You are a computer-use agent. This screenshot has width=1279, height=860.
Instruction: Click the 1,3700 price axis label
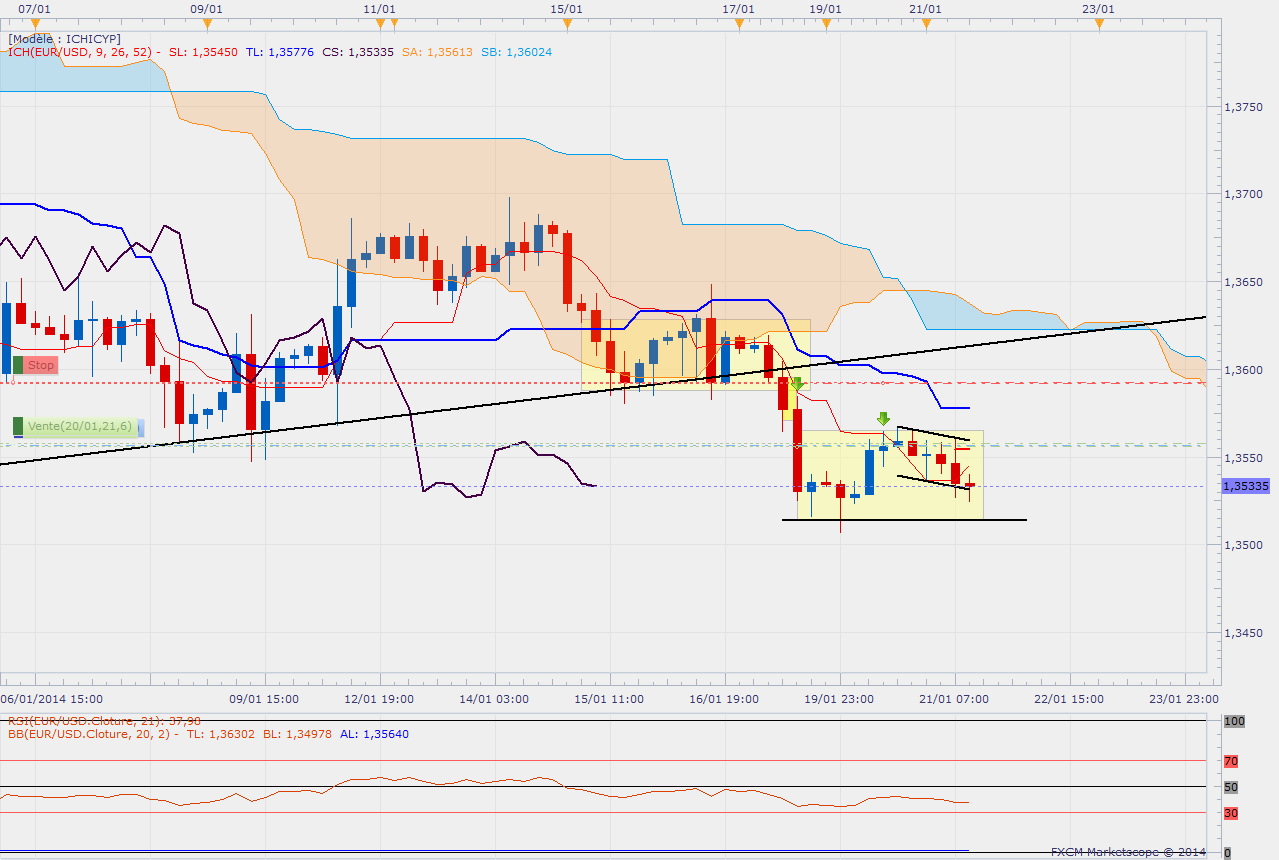pos(1243,194)
